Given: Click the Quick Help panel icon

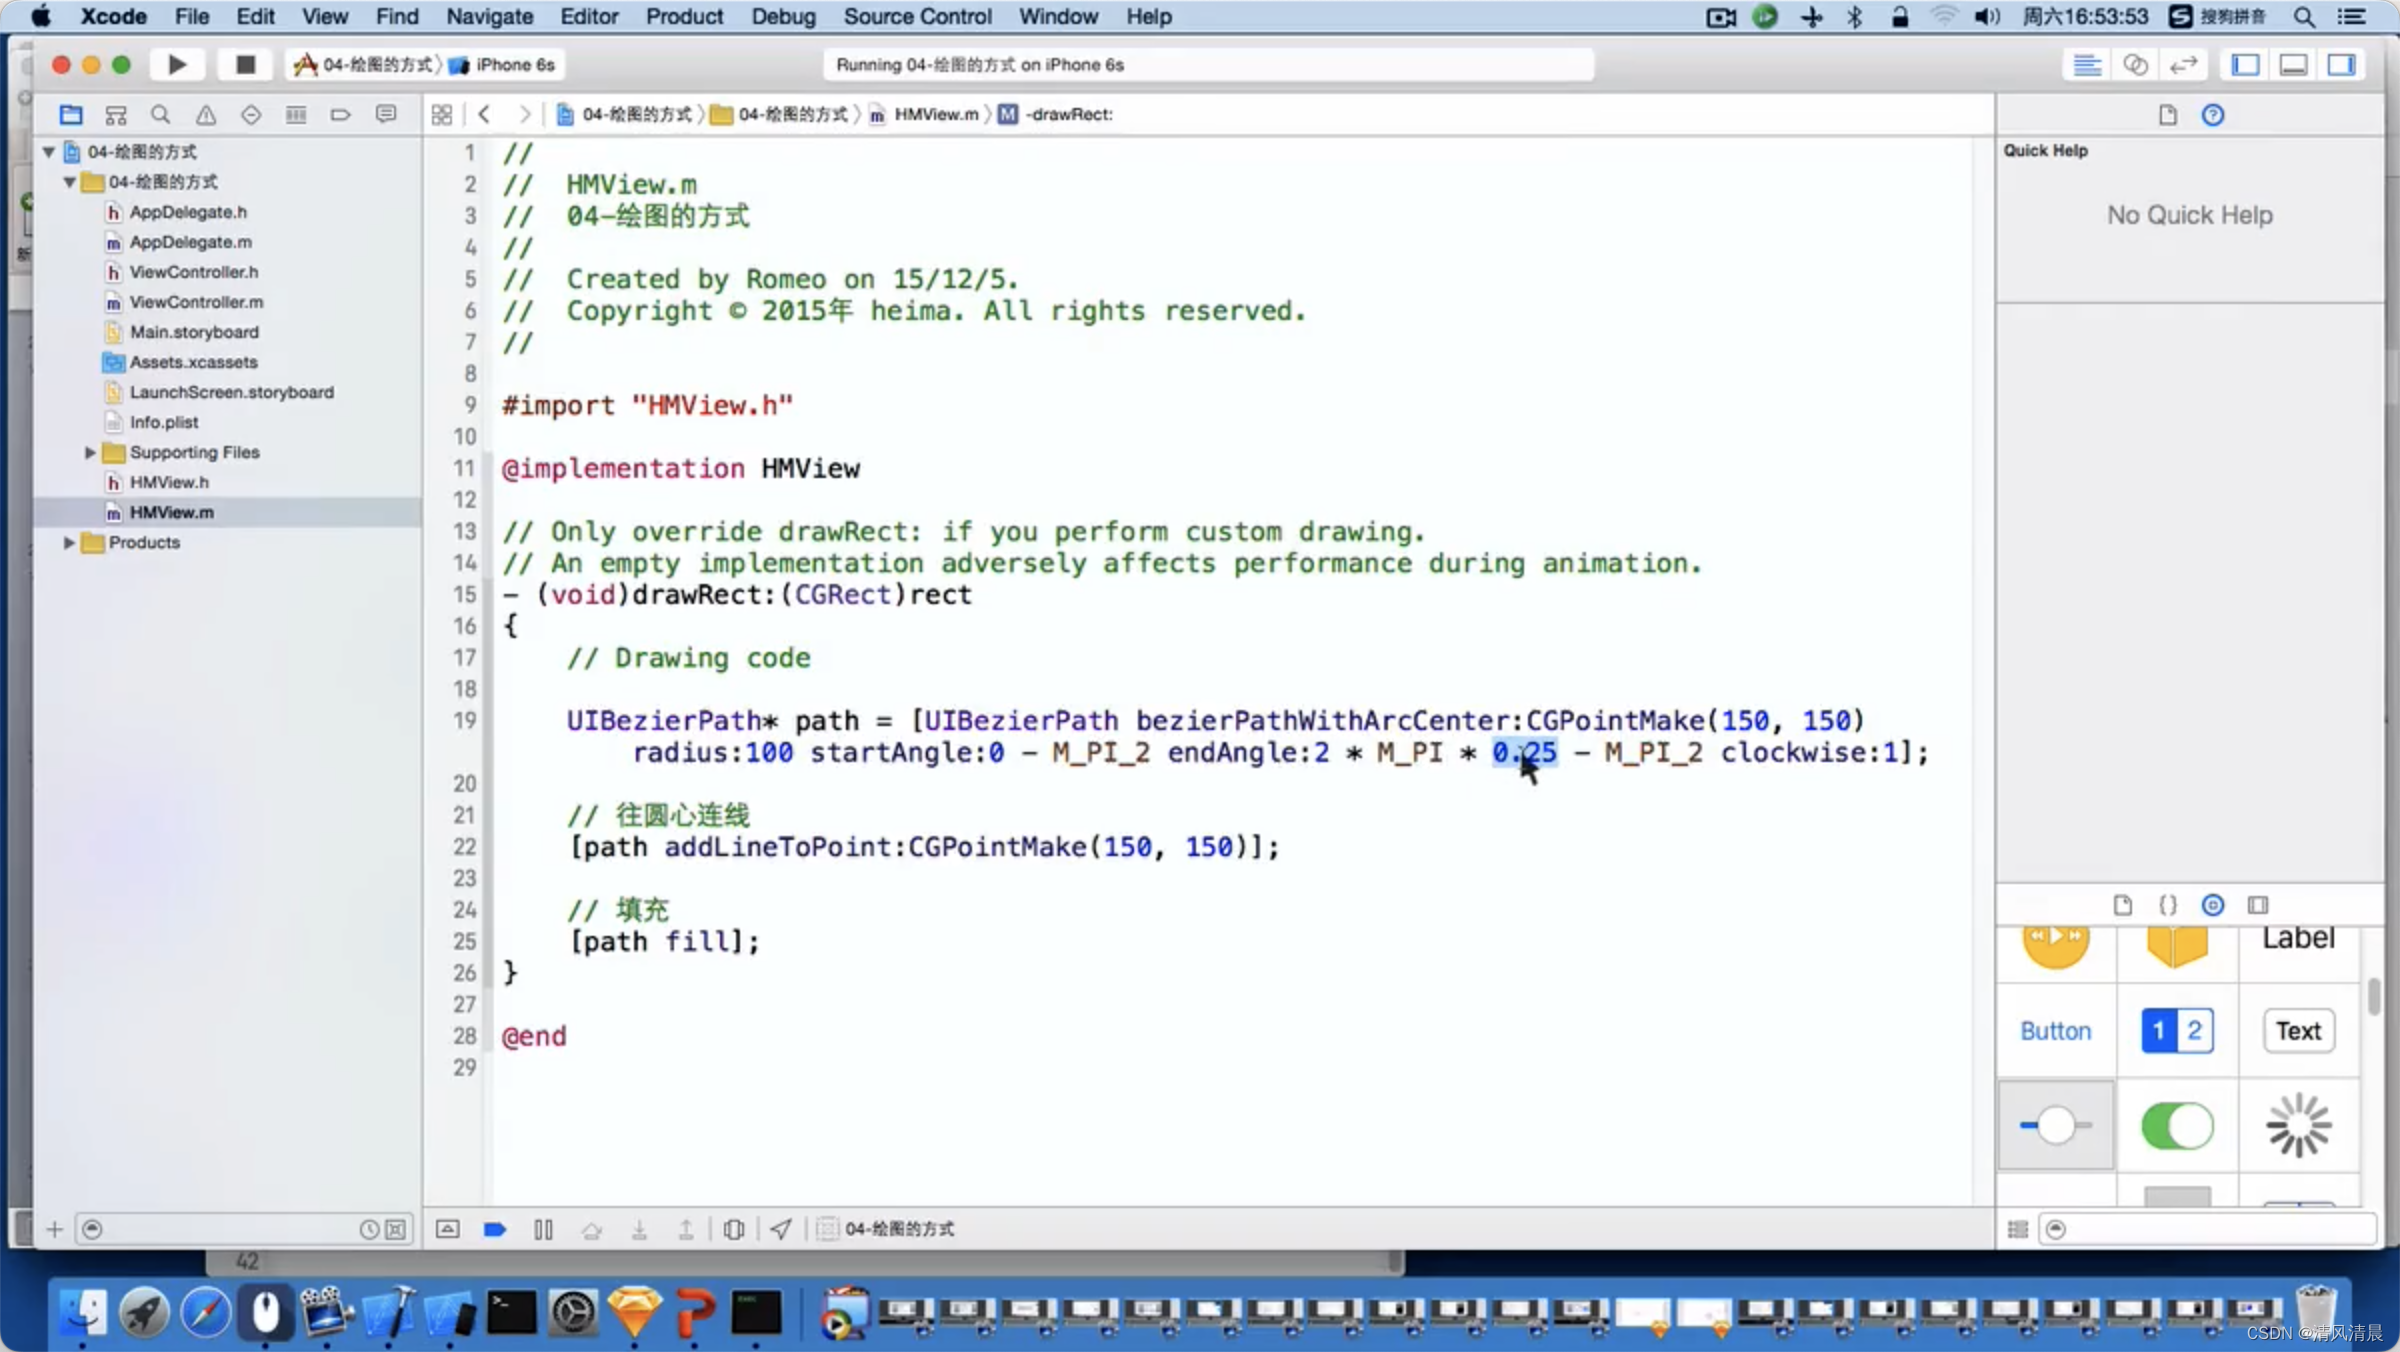Looking at the screenshot, I should tap(2212, 112).
